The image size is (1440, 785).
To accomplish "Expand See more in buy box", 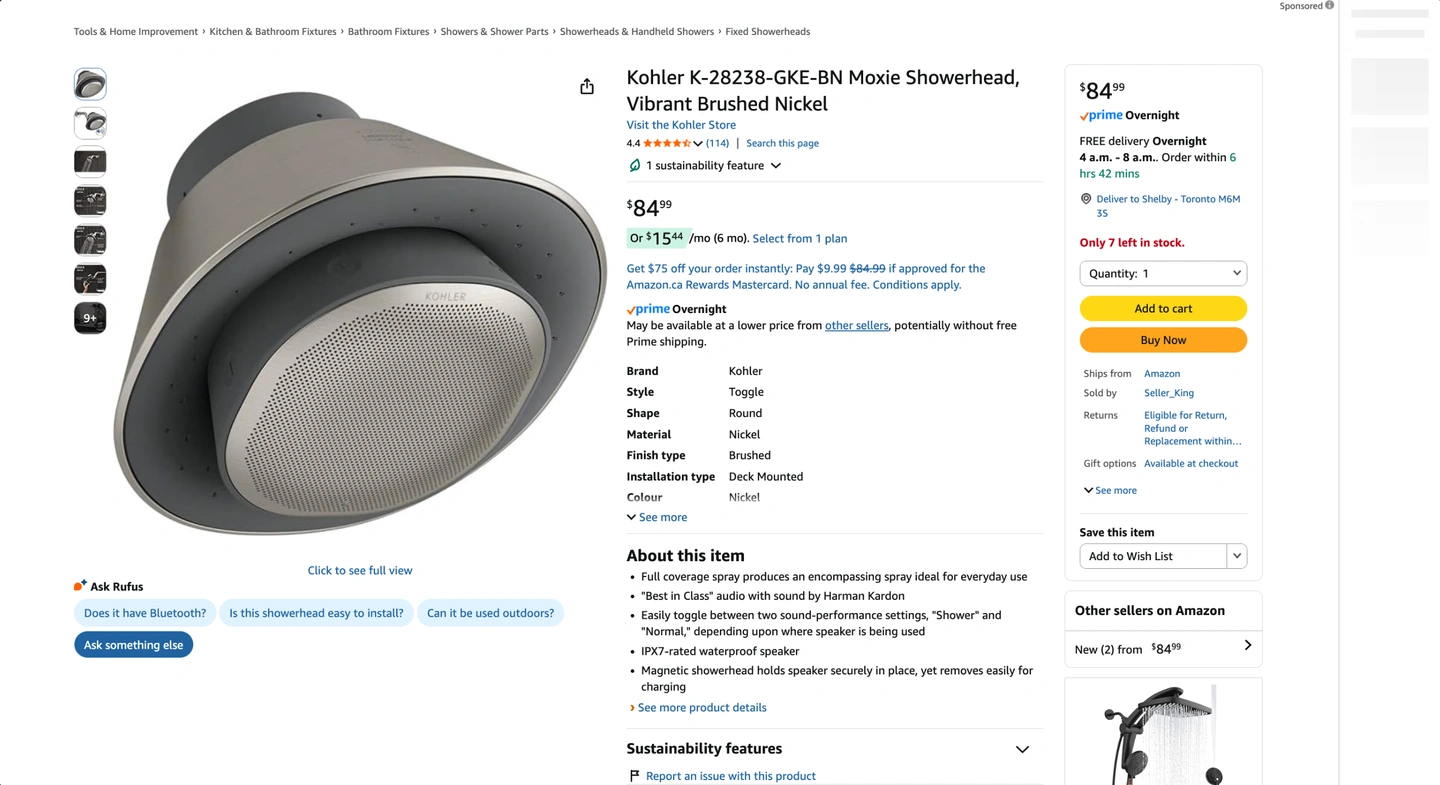I will coord(1110,490).
